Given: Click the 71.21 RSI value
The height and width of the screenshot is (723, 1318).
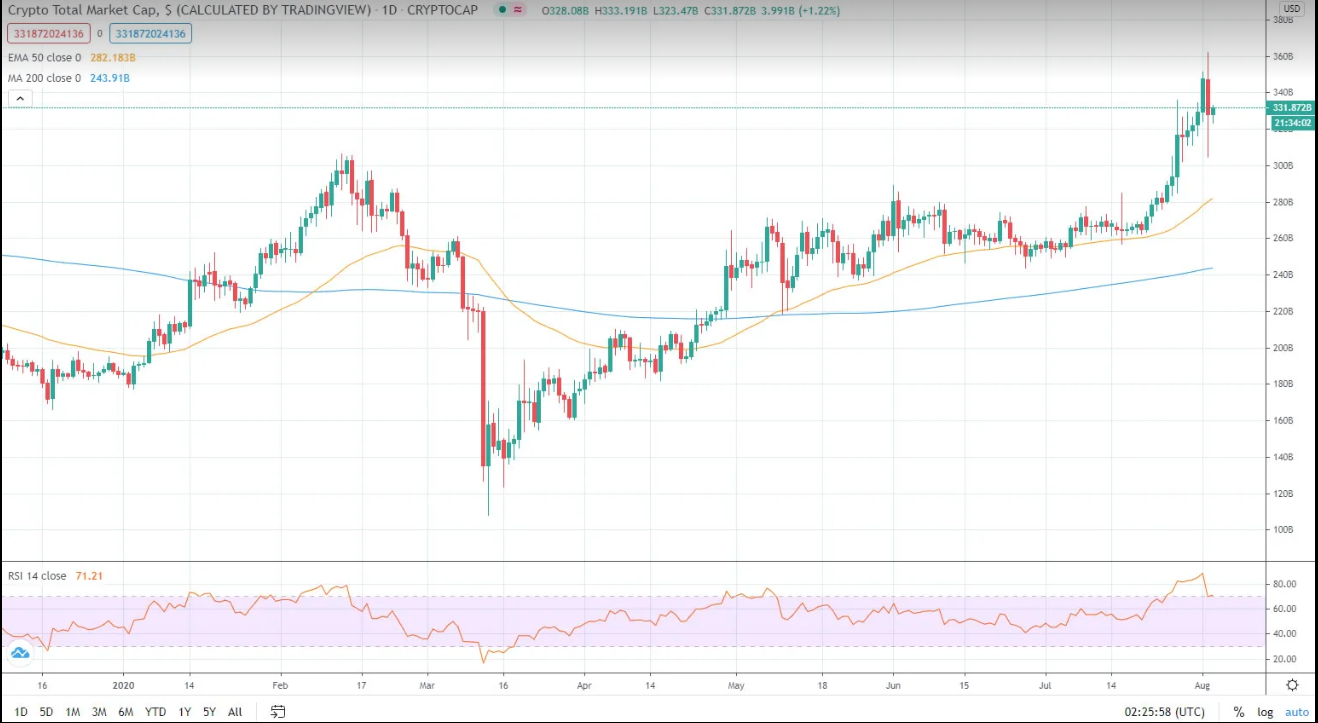Looking at the screenshot, I should pyautogui.click(x=89, y=576).
